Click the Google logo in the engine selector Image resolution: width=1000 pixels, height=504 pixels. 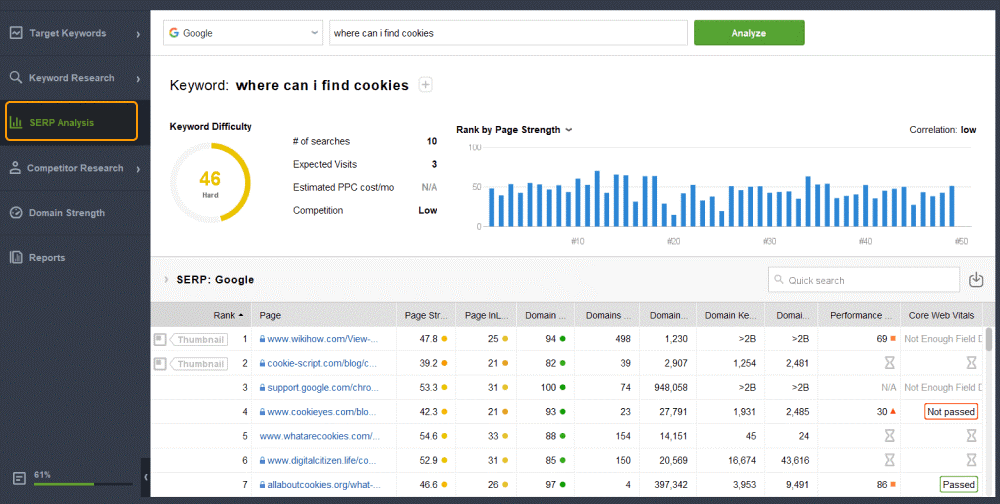click(174, 33)
